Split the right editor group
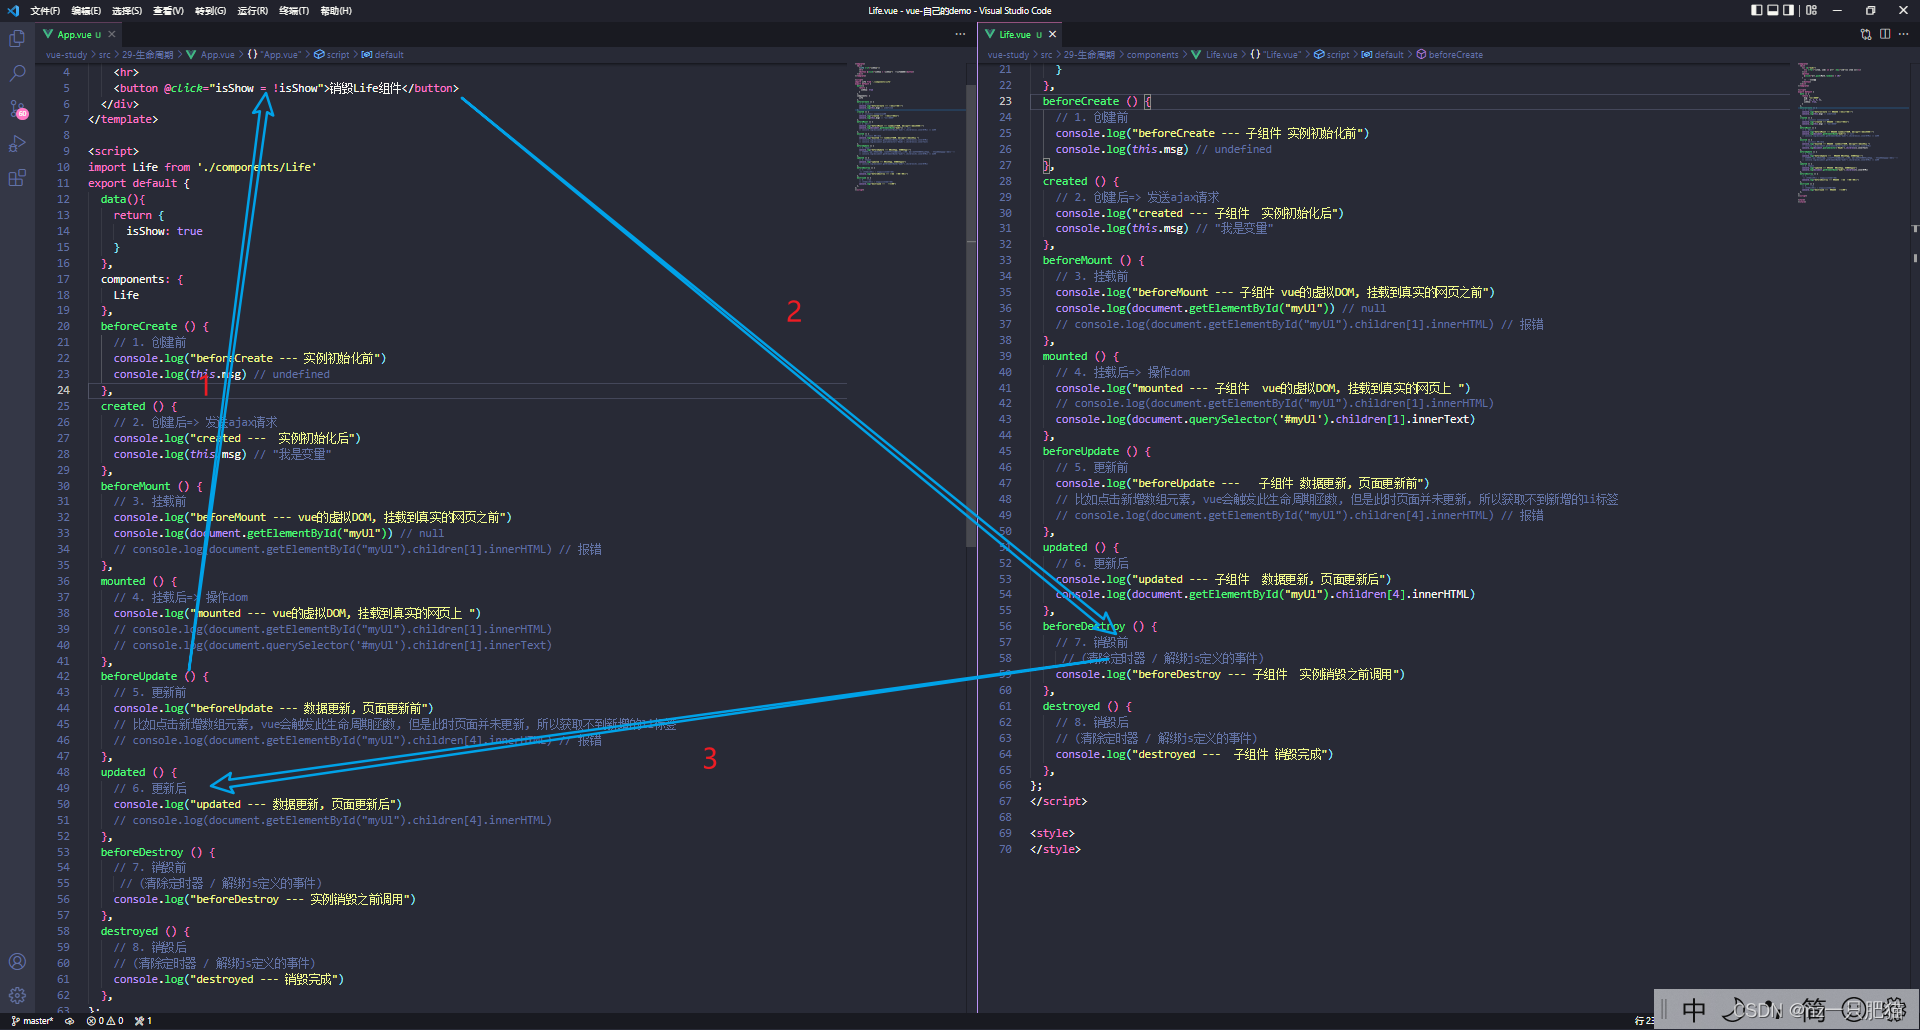The width and height of the screenshot is (1920, 1030). (1885, 34)
